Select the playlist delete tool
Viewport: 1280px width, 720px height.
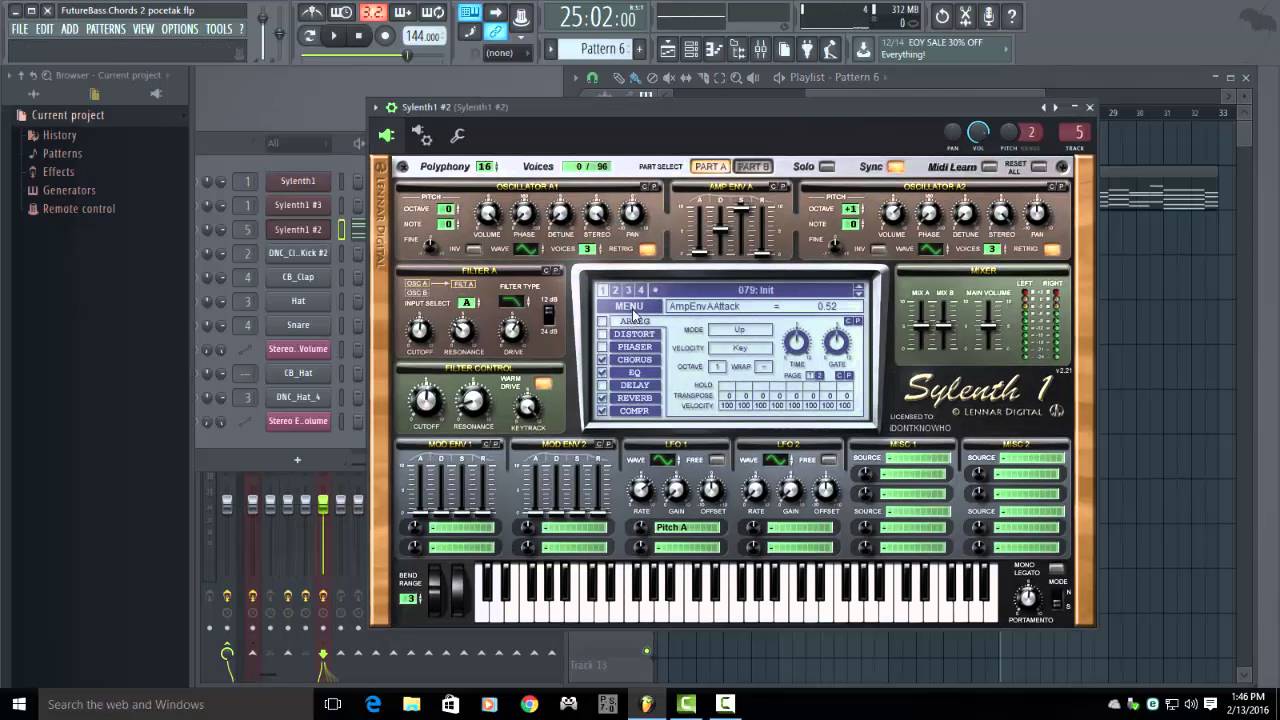pos(652,77)
